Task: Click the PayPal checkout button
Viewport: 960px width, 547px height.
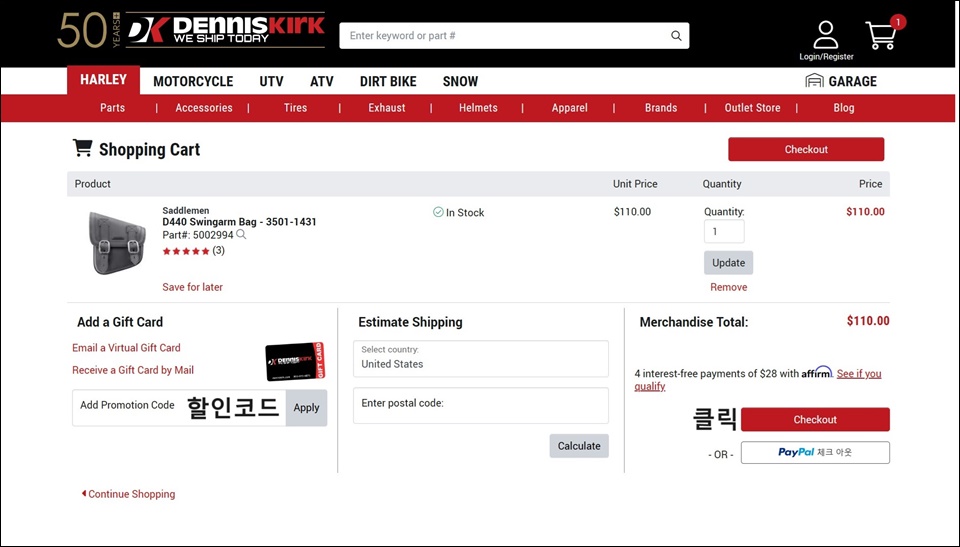Action: tap(815, 453)
